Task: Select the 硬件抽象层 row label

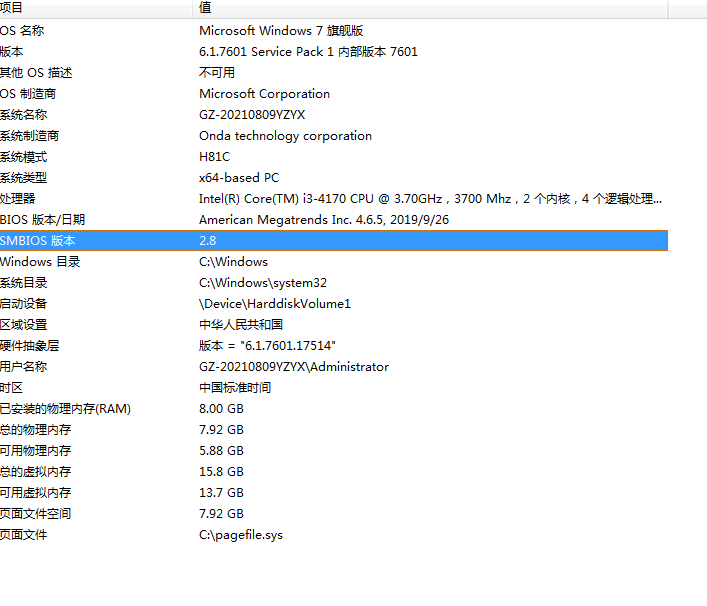Action: coord(29,346)
